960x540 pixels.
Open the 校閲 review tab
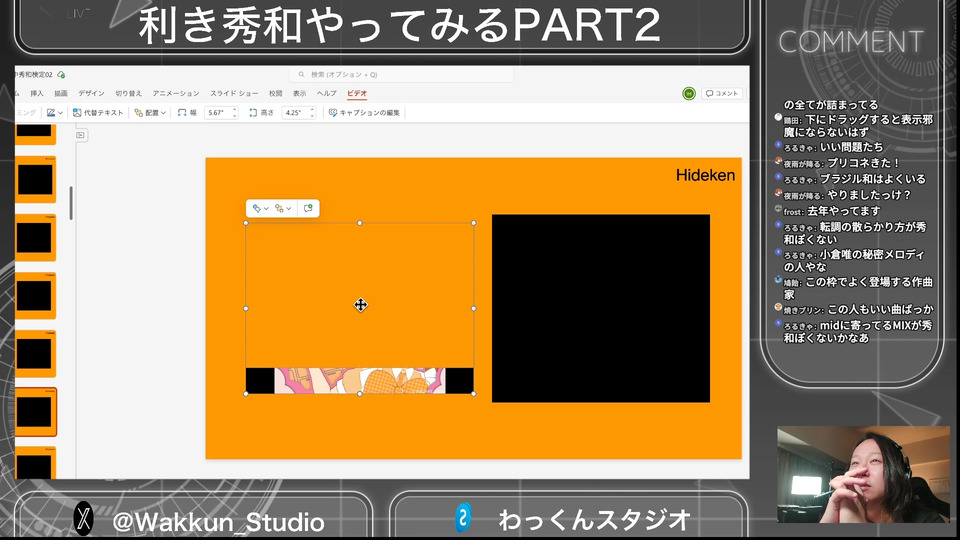276,94
